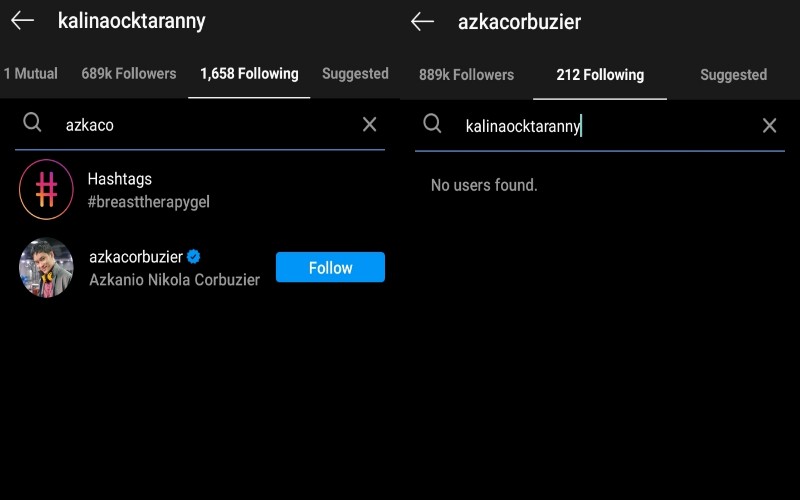Open Suggested tab on left panel
The image size is (800, 500).
[355, 74]
